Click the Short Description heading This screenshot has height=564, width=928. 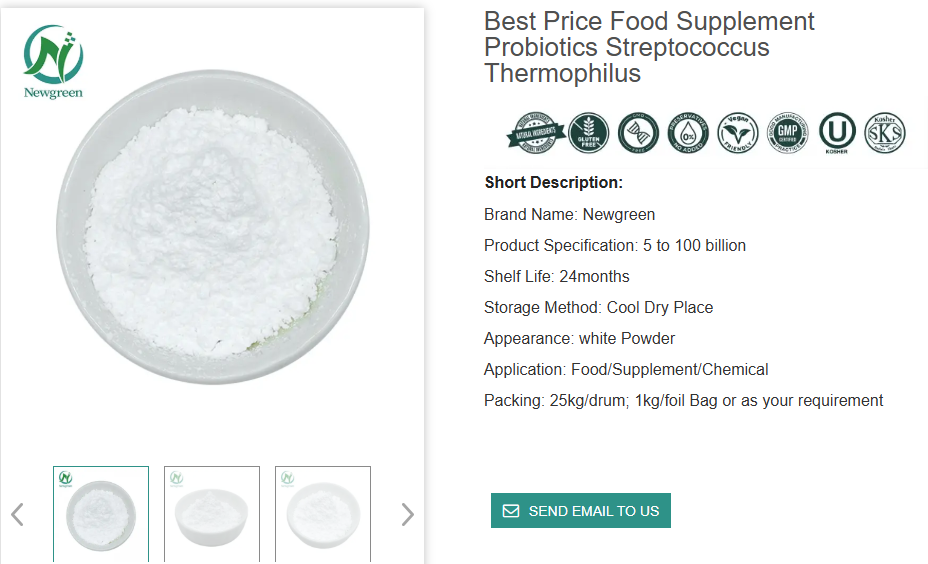[554, 182]
